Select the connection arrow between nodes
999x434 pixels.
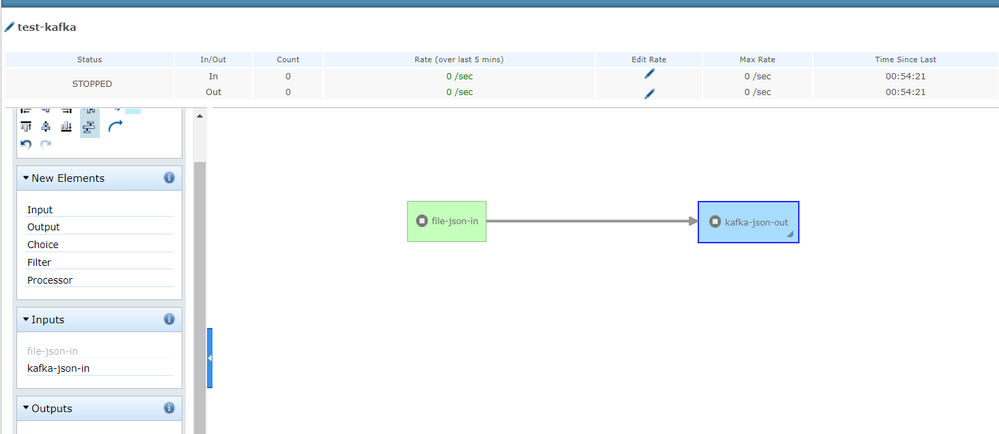[x=593, y=221]
